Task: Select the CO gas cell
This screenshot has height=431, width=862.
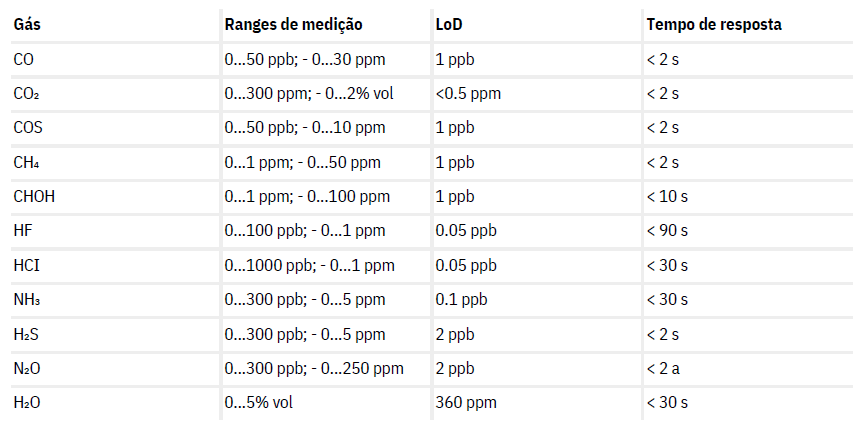Action: coord(24,59)
